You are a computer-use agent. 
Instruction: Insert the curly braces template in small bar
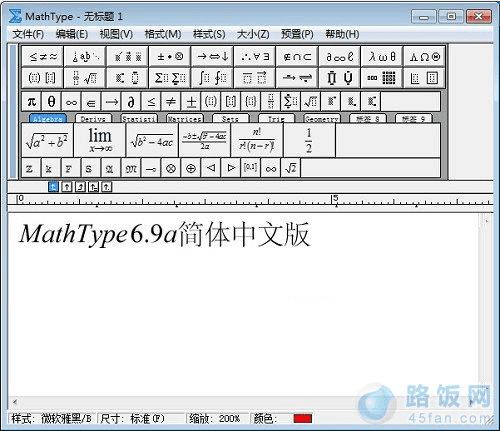(251, 102)
